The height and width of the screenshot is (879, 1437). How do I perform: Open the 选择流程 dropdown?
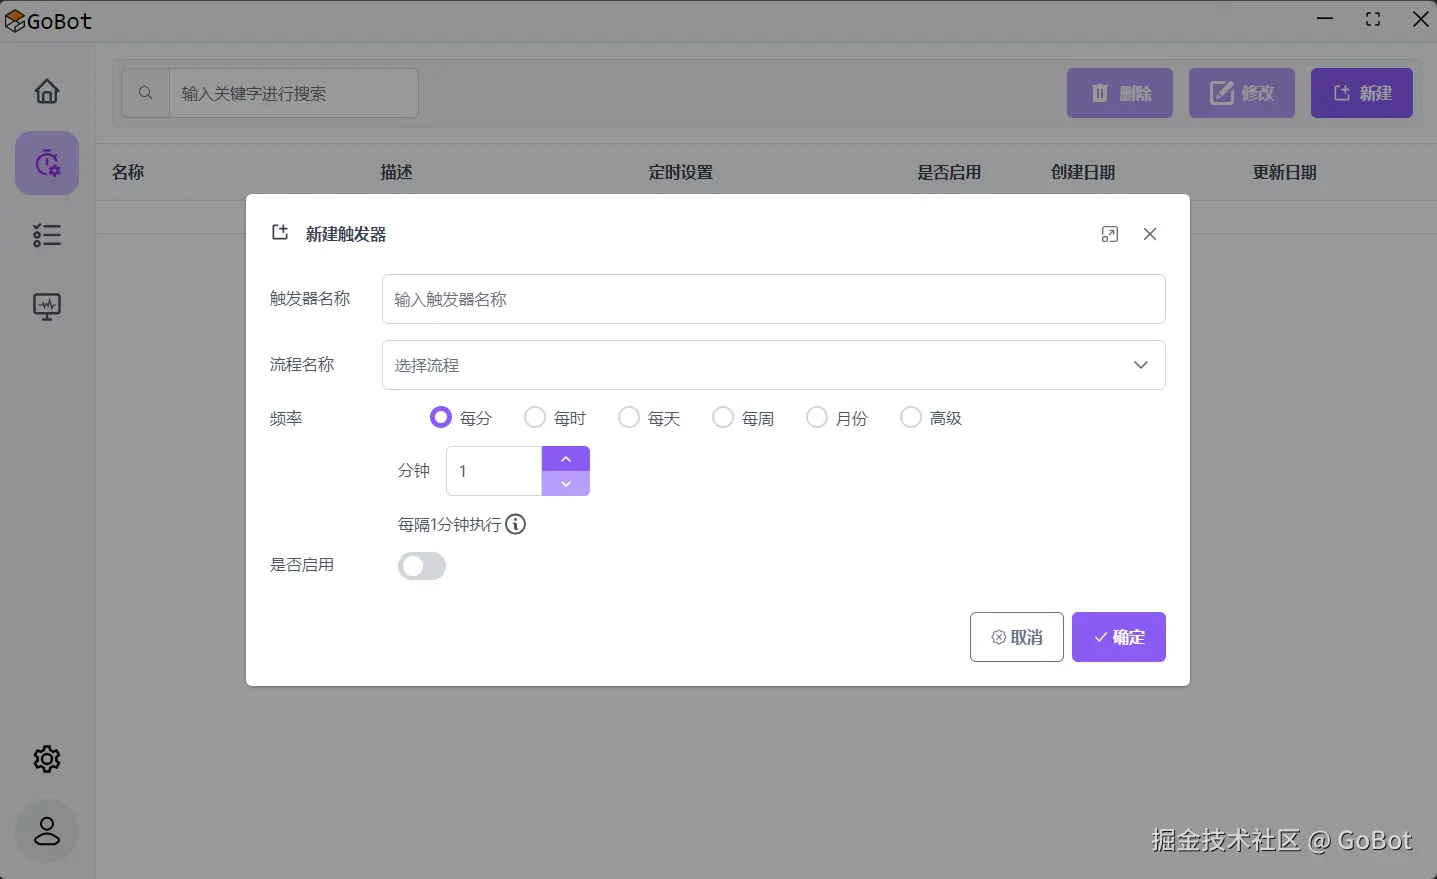click(x=774, y=365)
